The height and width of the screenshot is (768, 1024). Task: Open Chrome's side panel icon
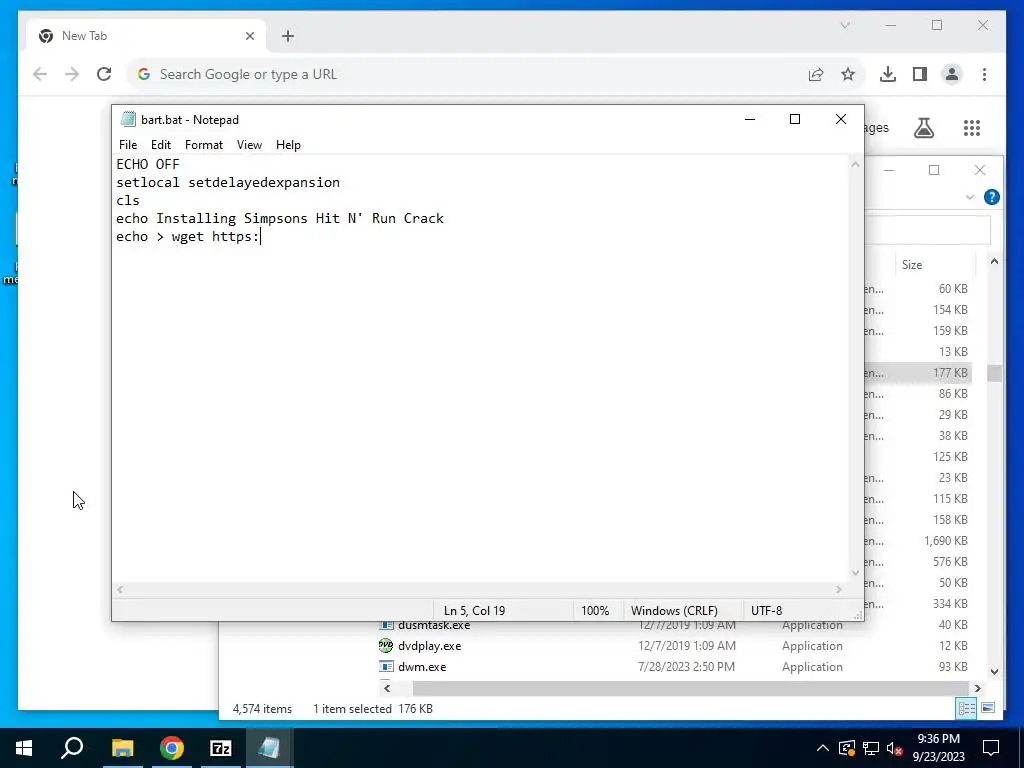coord(920,74)
